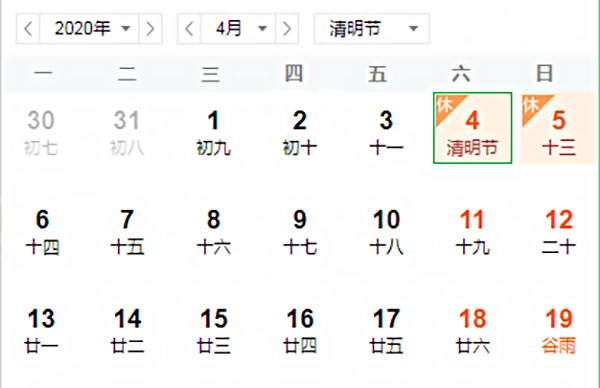Select April 3 十一
Viewport: 600px width, 388px height.
(x=386, y=132)
